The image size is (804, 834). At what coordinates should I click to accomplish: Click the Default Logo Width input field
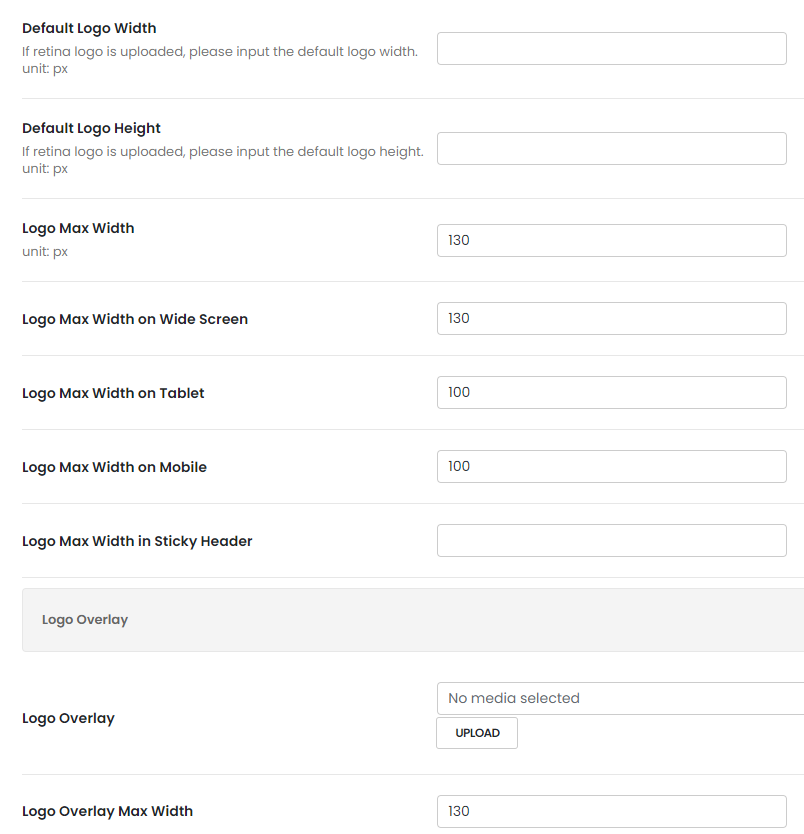[x=611, y=48]
